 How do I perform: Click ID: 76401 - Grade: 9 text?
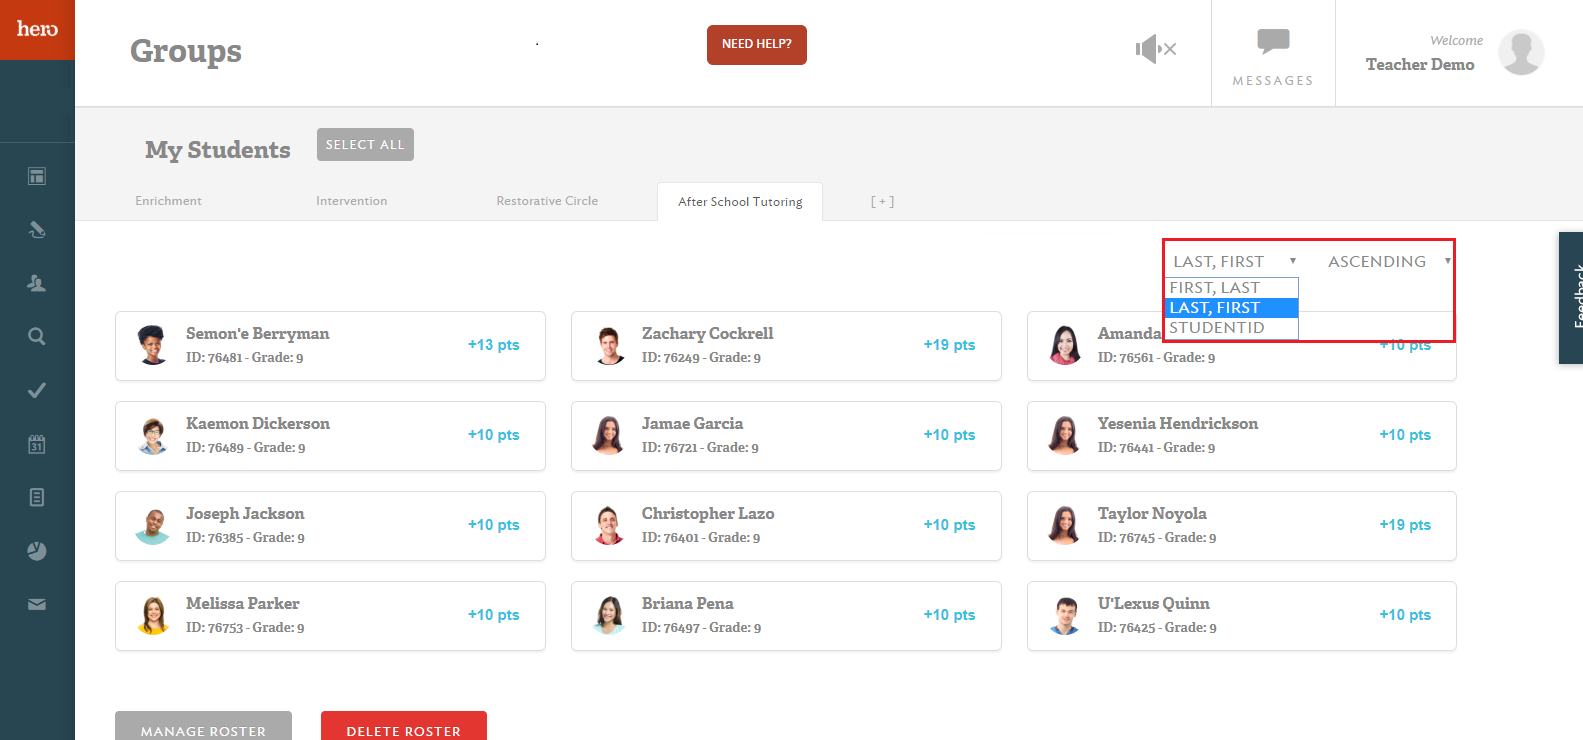[x=701, y=538]
